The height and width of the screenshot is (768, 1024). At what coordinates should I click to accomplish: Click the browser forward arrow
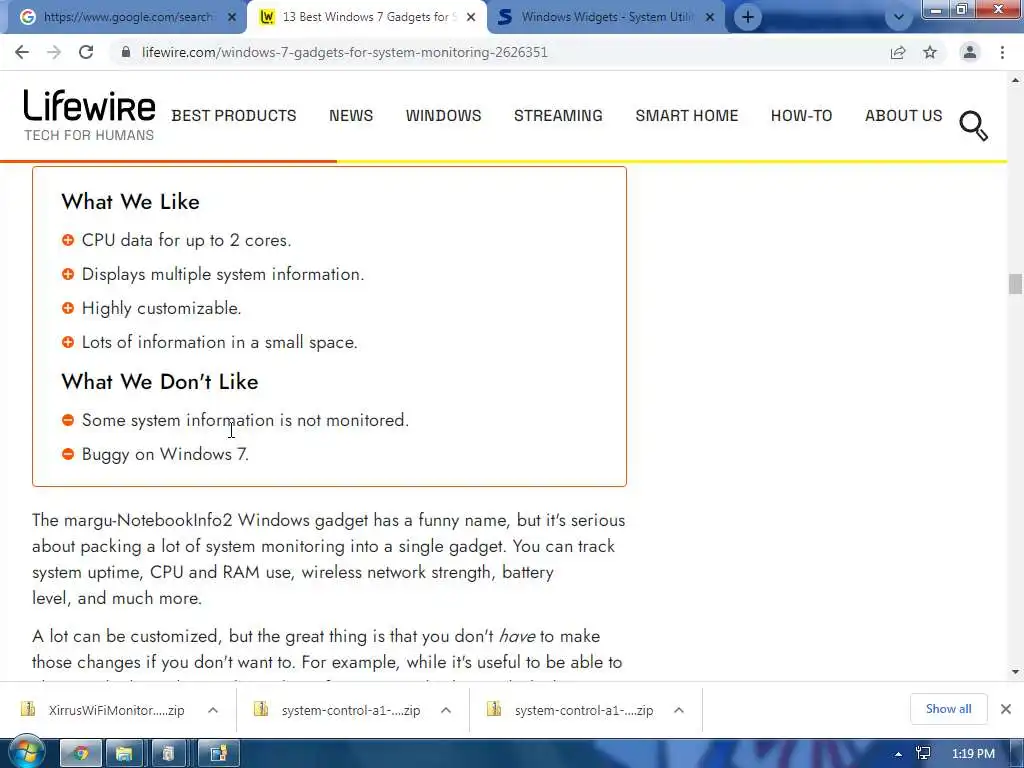[x=54, y=52]
